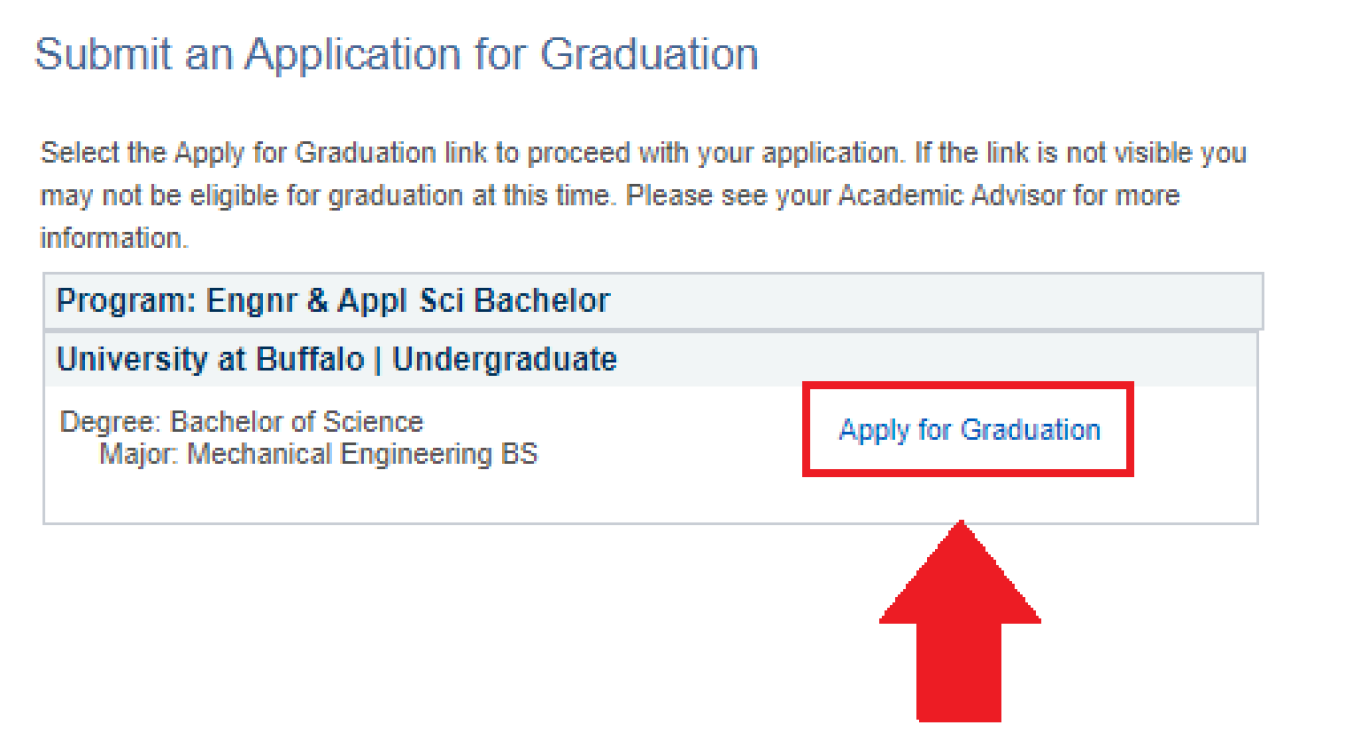
Task: Click the word information. ending the instructions
Action: coord(113,239)
